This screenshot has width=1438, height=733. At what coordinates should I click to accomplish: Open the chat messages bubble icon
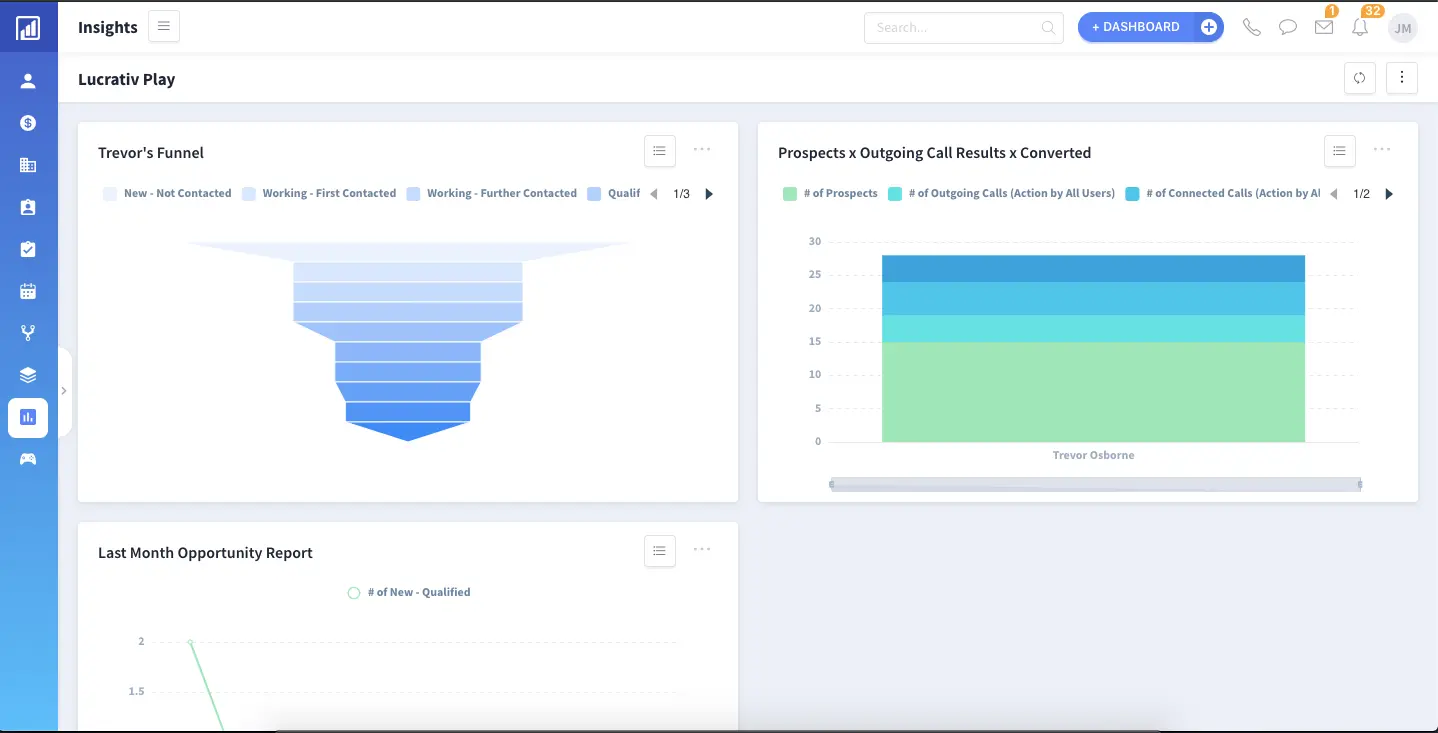click(x=1288, y=27)
